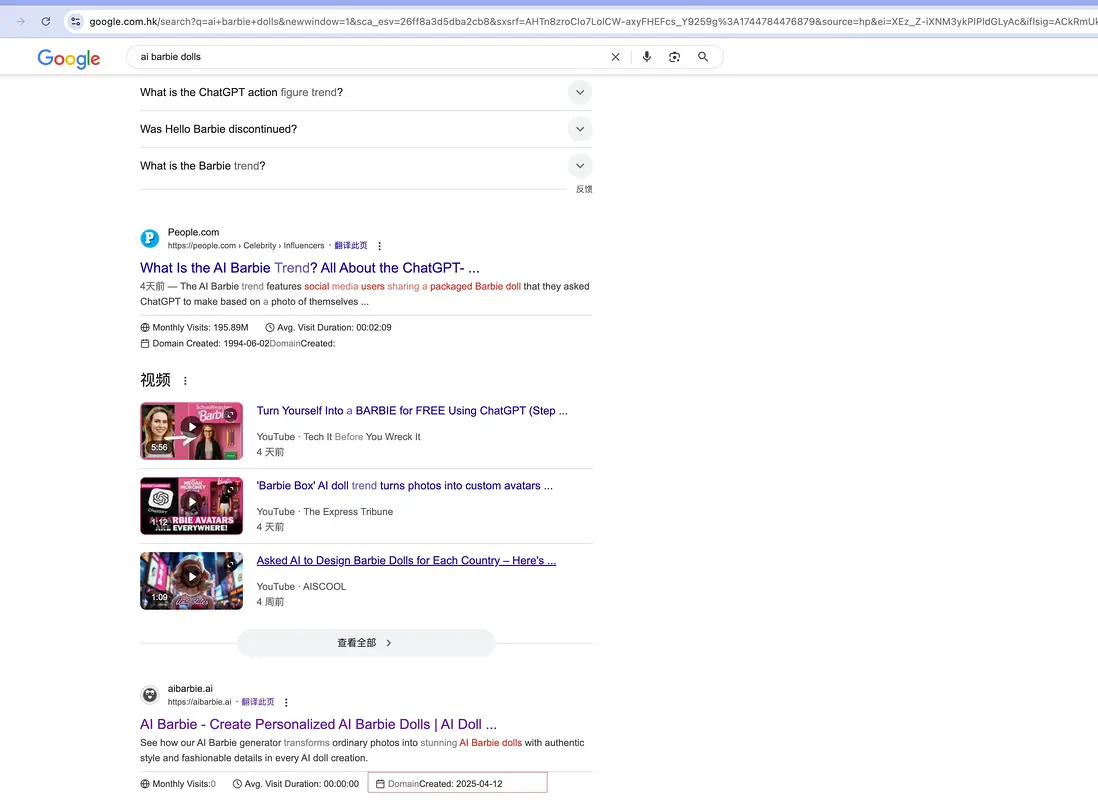
Task: Clear the search box with X icon
Action: click(616, 57)
